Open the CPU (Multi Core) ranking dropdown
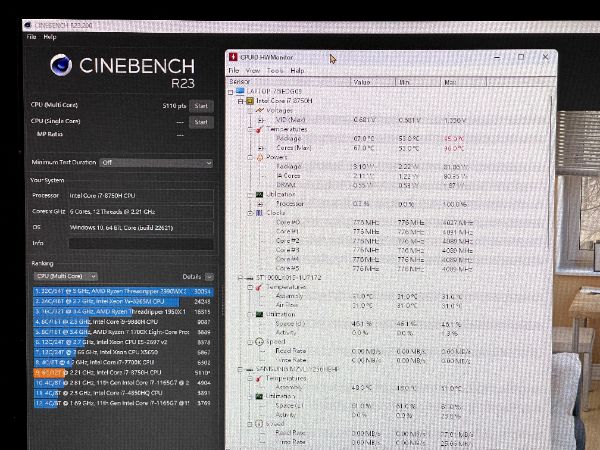The image size is (600, 450). tap(65, 276)
